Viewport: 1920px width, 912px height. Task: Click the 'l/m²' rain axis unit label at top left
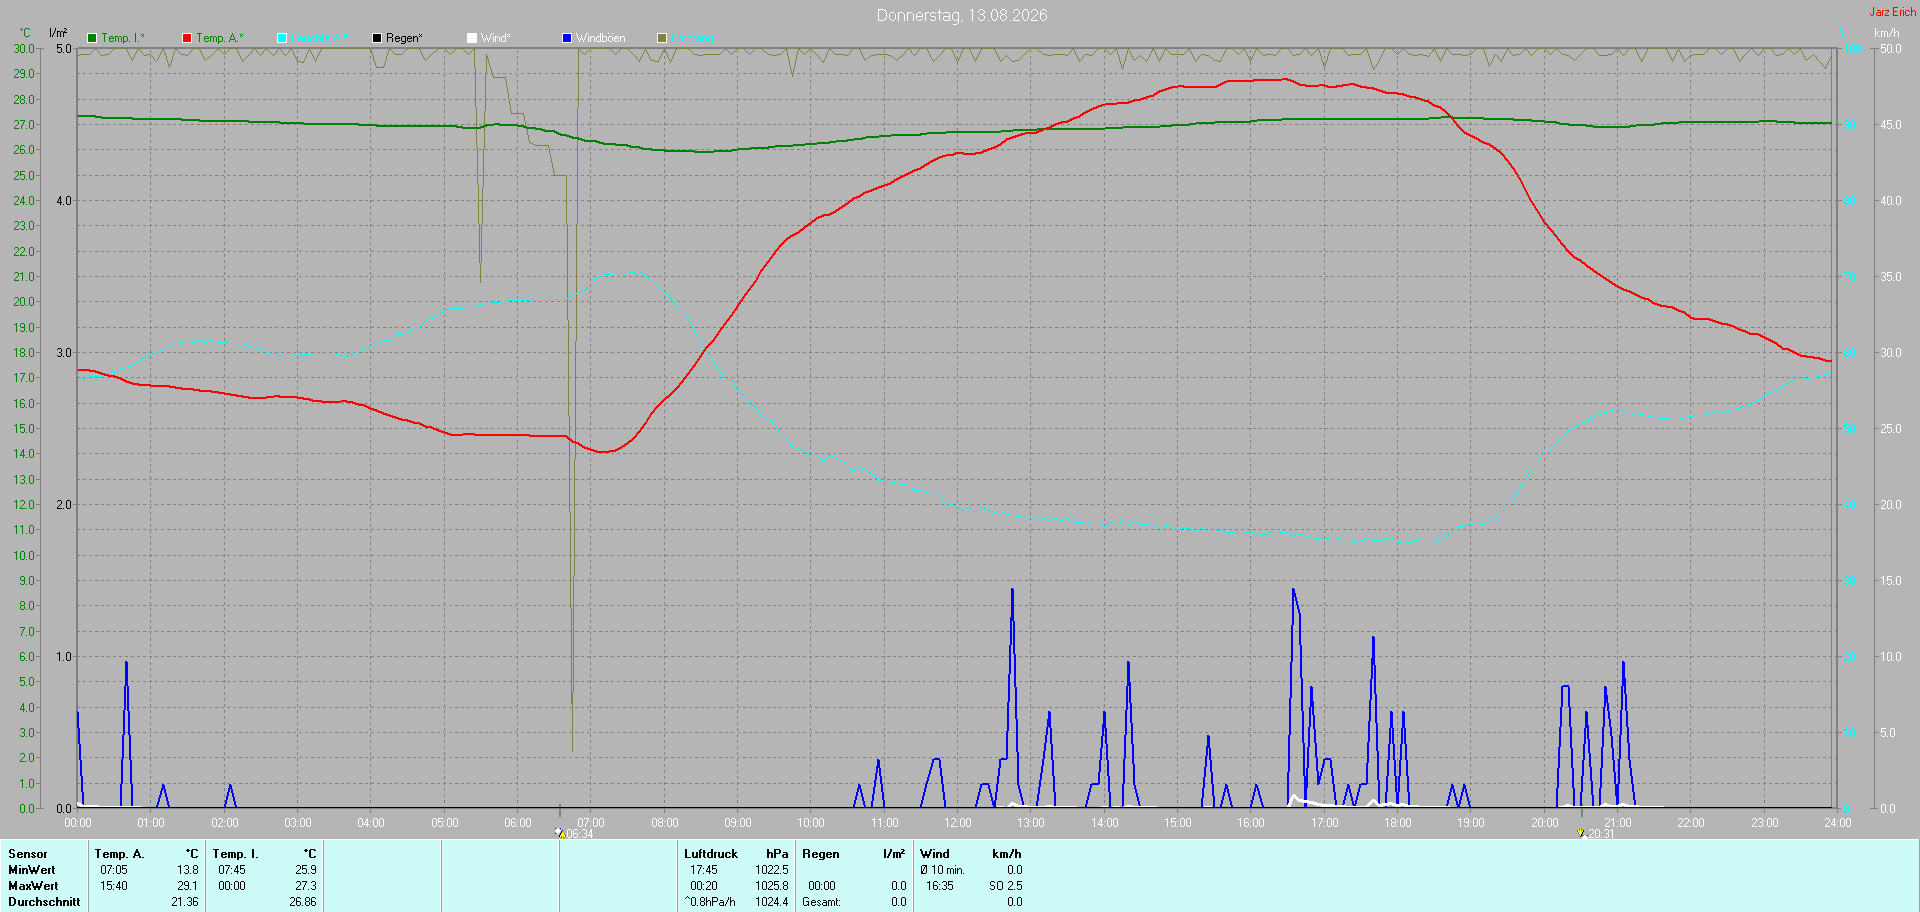58,33
